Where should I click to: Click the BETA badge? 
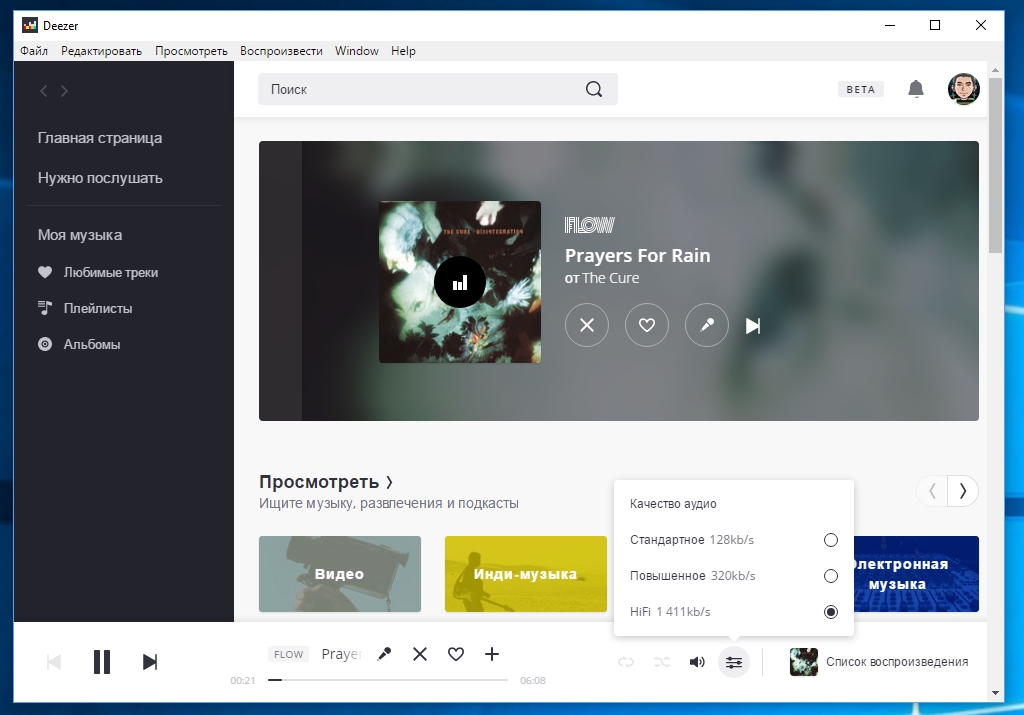pos(861,89)
